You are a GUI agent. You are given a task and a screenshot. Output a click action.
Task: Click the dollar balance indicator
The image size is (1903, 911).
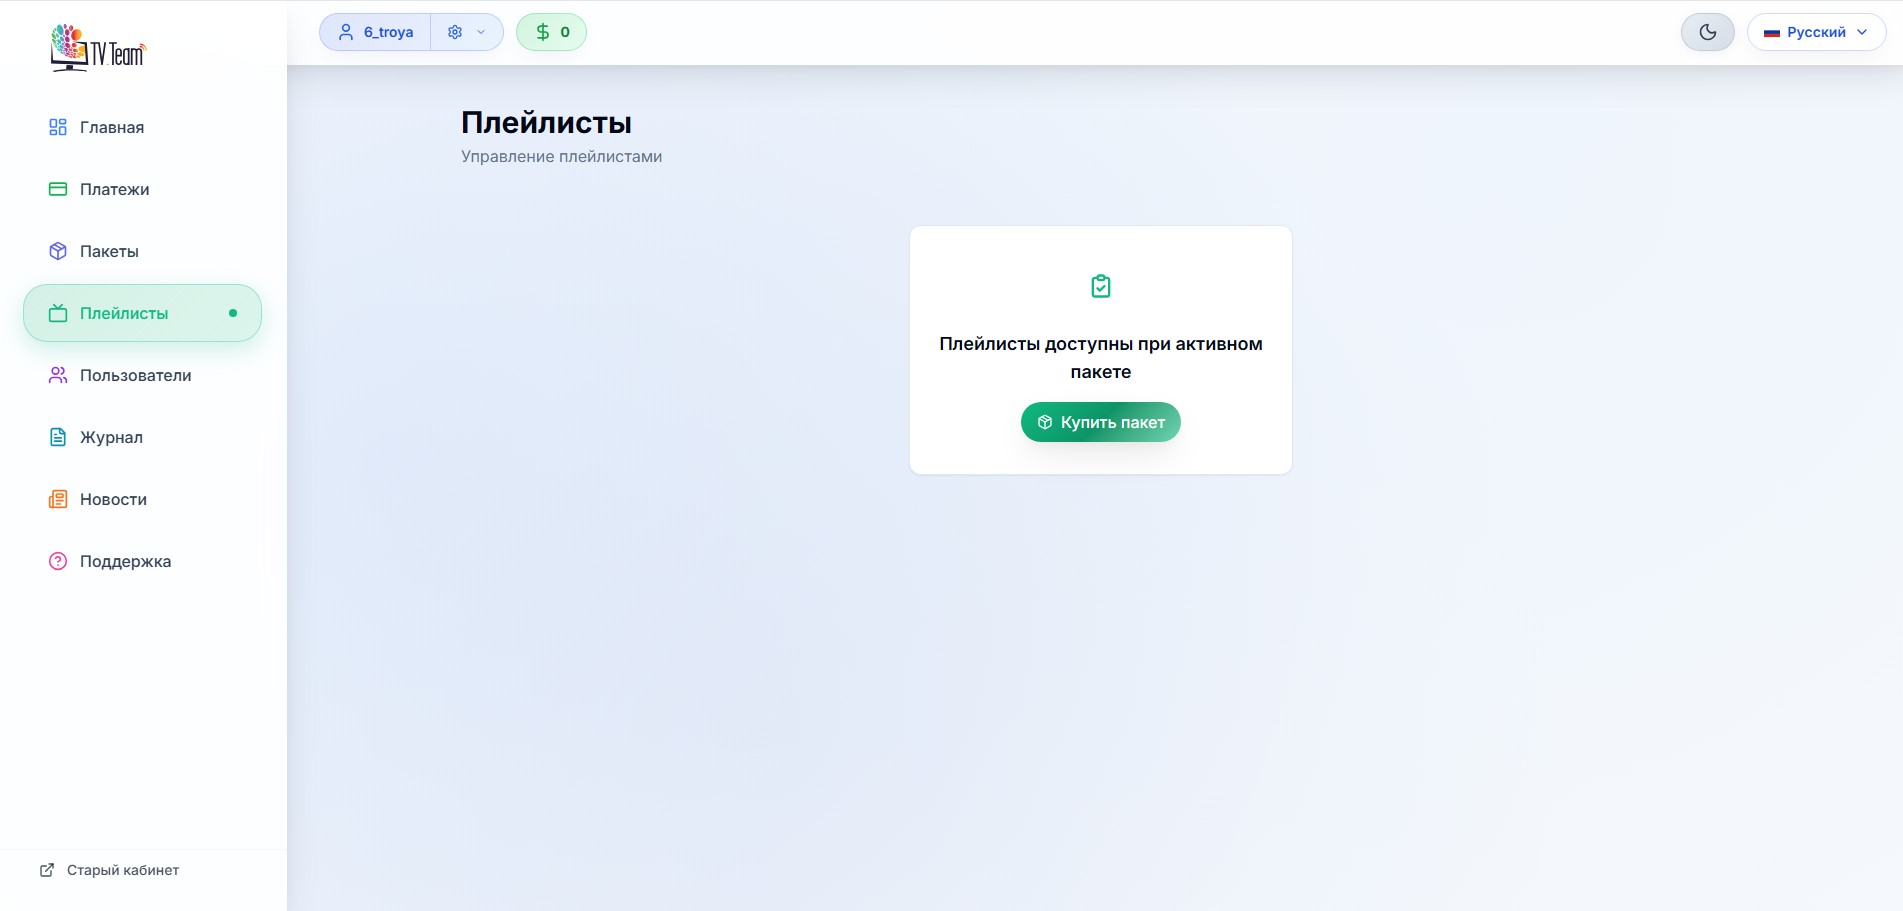click(x=551, y=32)
